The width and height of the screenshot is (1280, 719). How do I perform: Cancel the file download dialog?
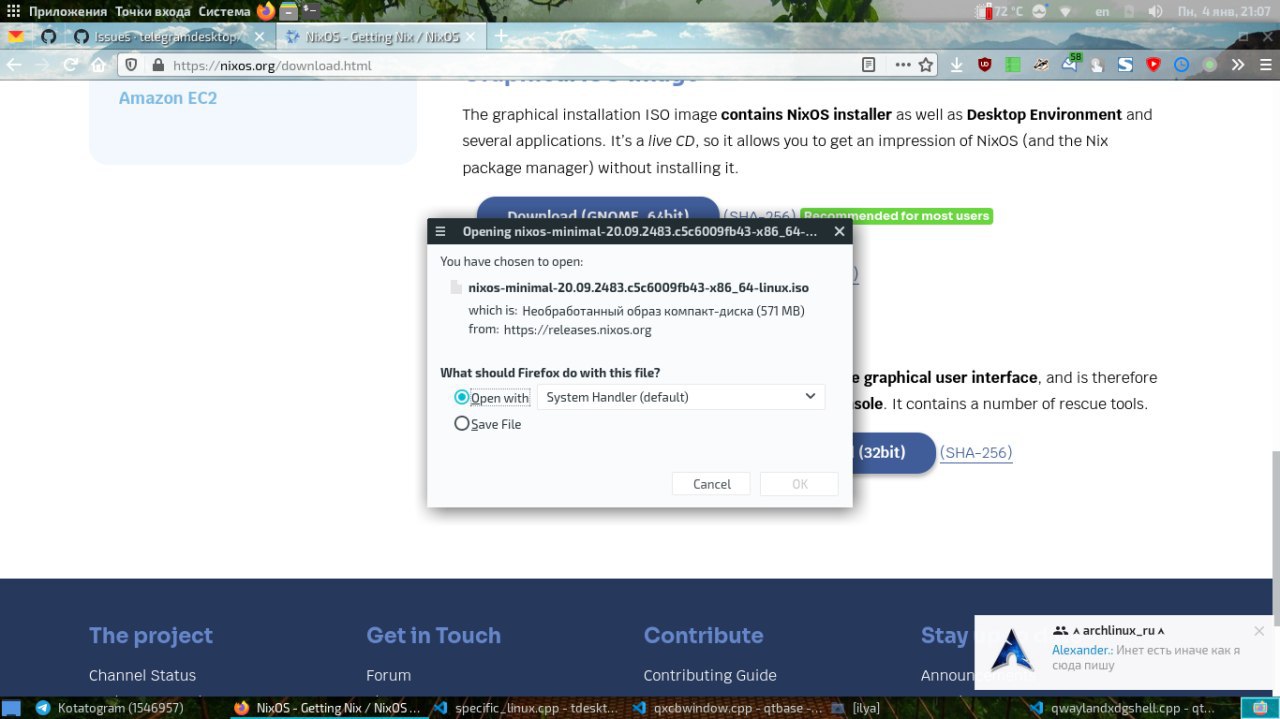(712, 484)
